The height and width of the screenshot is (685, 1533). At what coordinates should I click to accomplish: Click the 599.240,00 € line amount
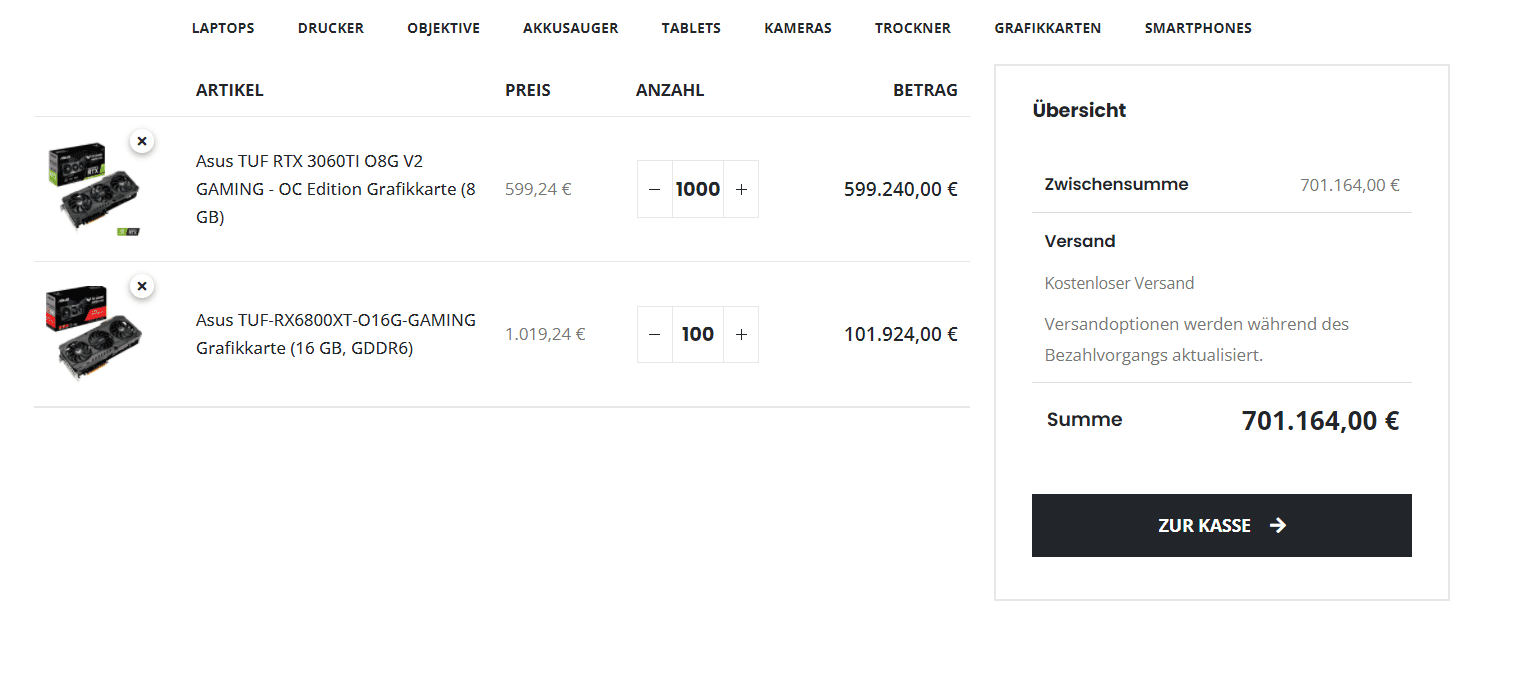pyautogui.click(x=901, y=189)
